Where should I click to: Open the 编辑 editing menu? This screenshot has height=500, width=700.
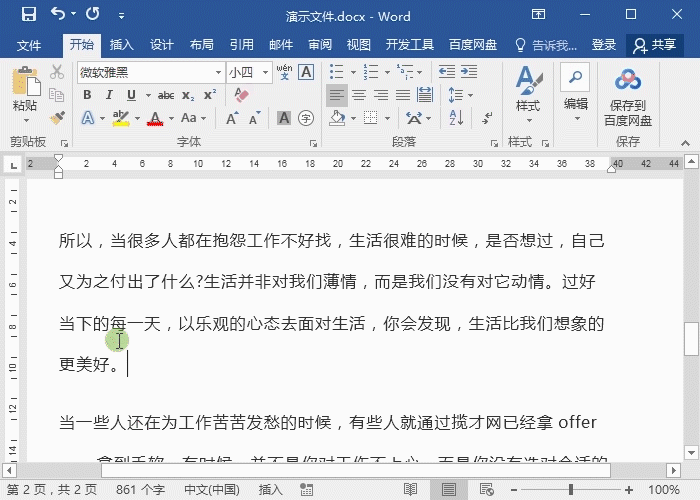pyautogui.click(x=575, y=92)
